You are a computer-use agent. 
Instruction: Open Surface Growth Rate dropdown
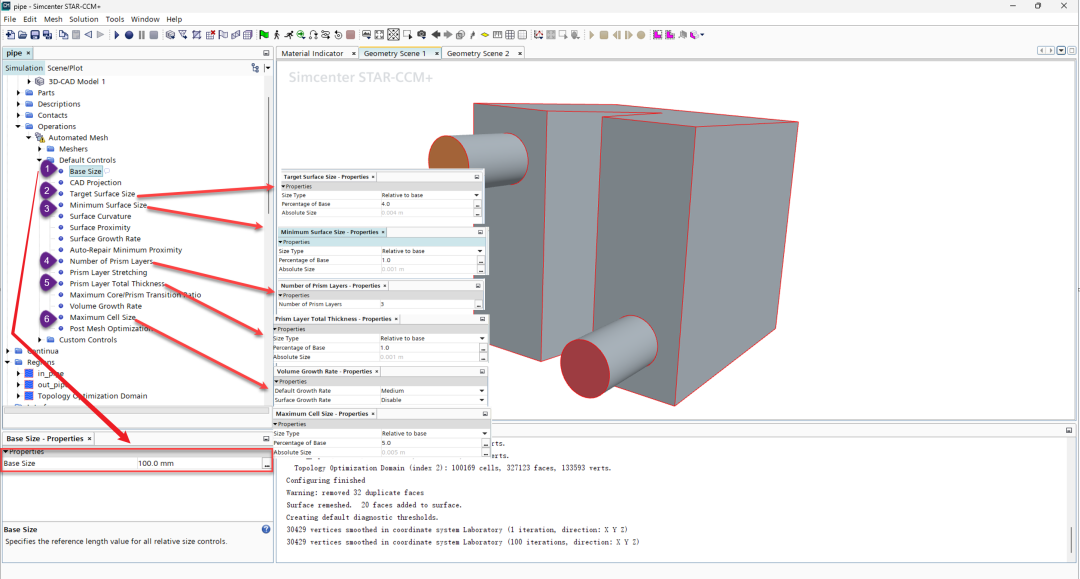[481, 400]
